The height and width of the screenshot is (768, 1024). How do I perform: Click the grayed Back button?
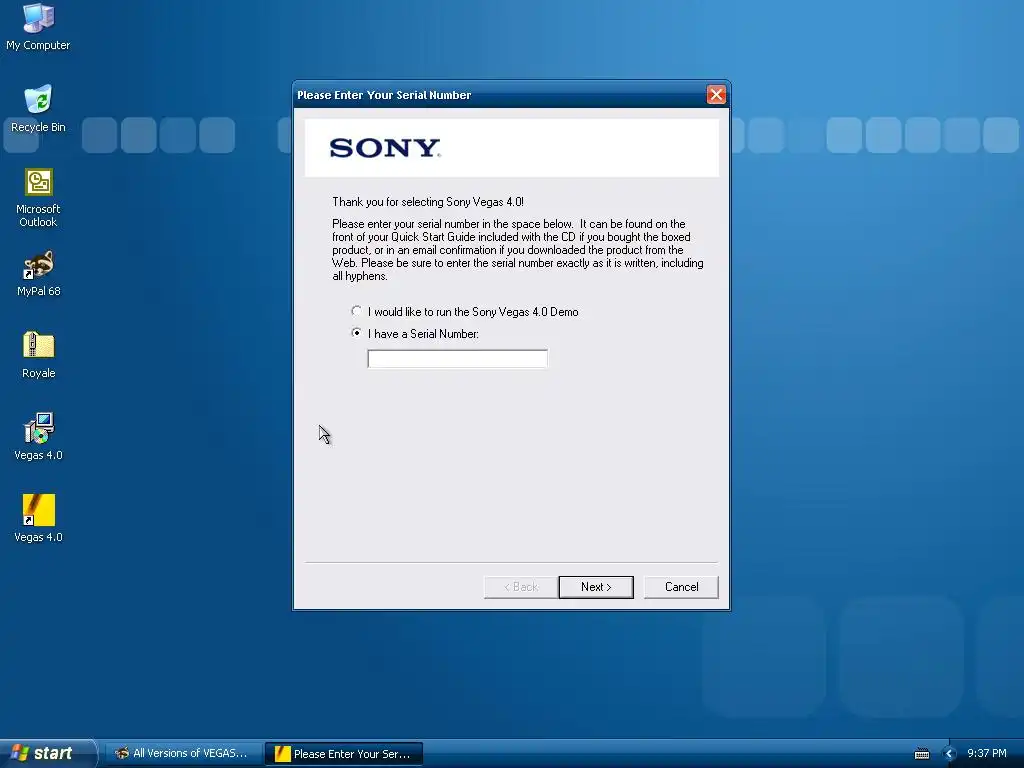click(520, 586)
